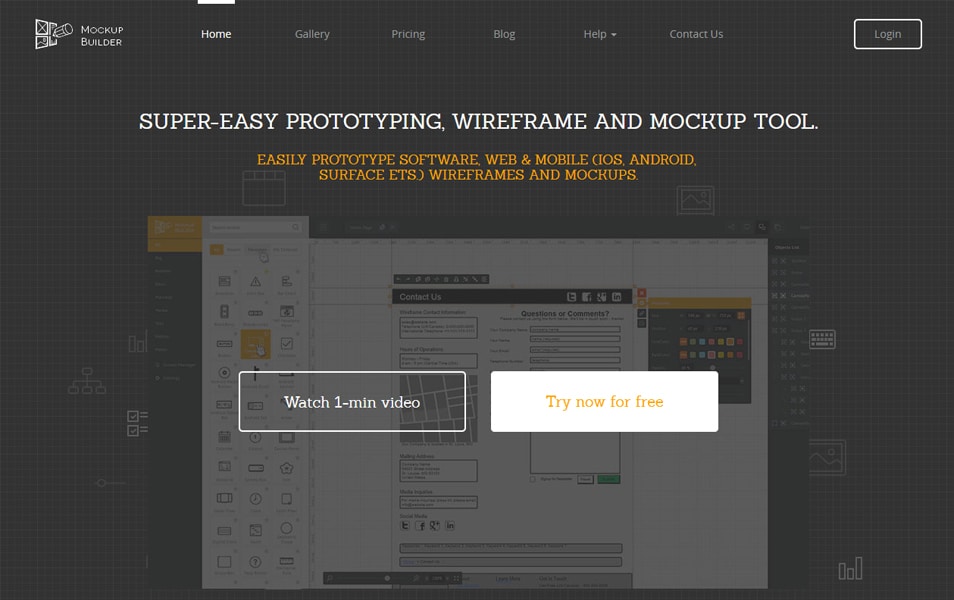Click the Mockup Builder logo

[79, 34]
